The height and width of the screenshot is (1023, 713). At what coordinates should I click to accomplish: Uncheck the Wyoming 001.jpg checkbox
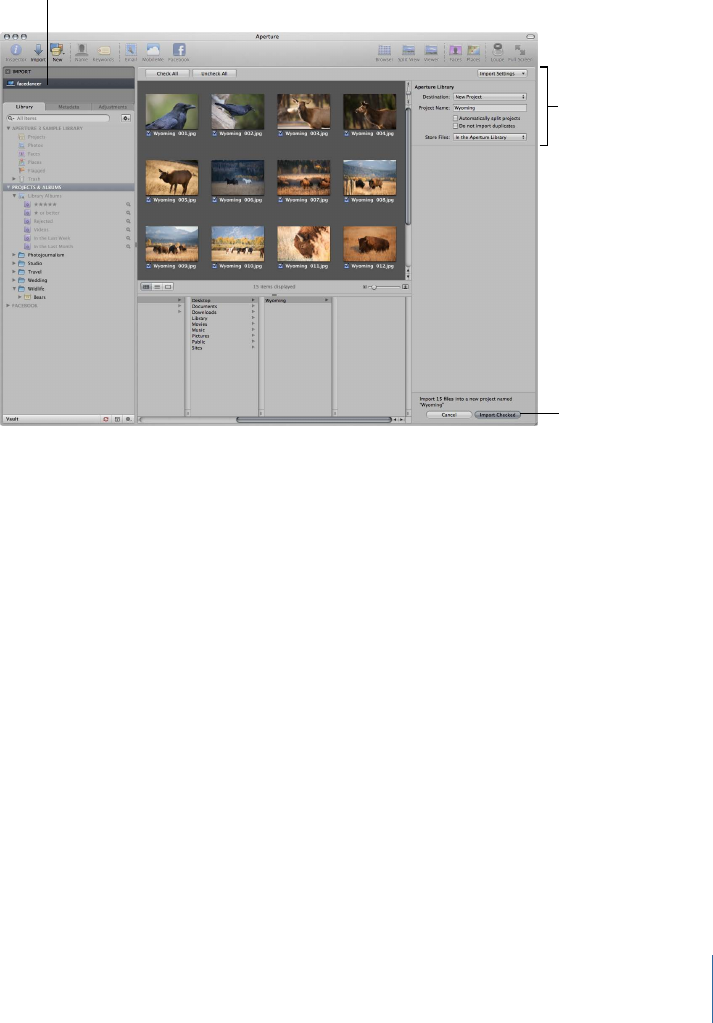point(149,133)
